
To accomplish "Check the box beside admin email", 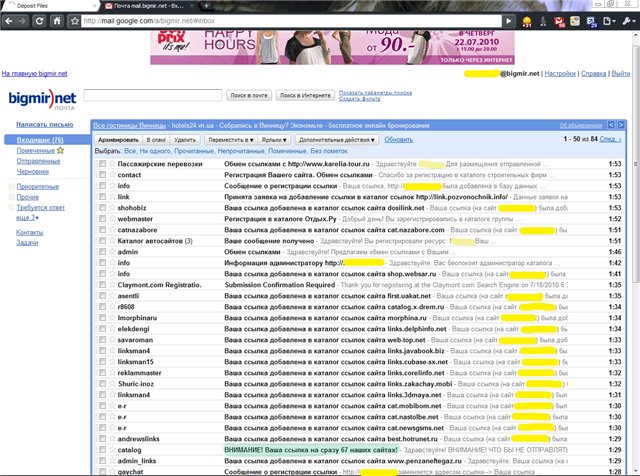I will [101, 251].
